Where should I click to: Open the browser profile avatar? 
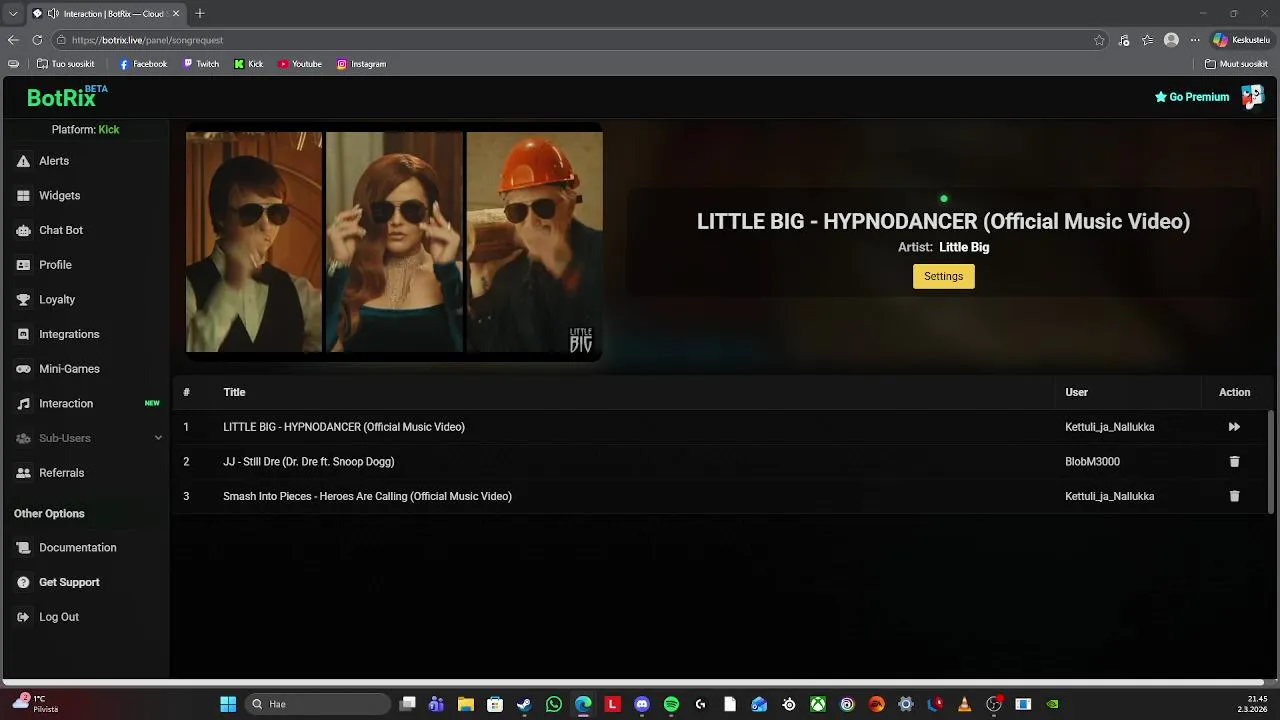(x=1171, y=40)
